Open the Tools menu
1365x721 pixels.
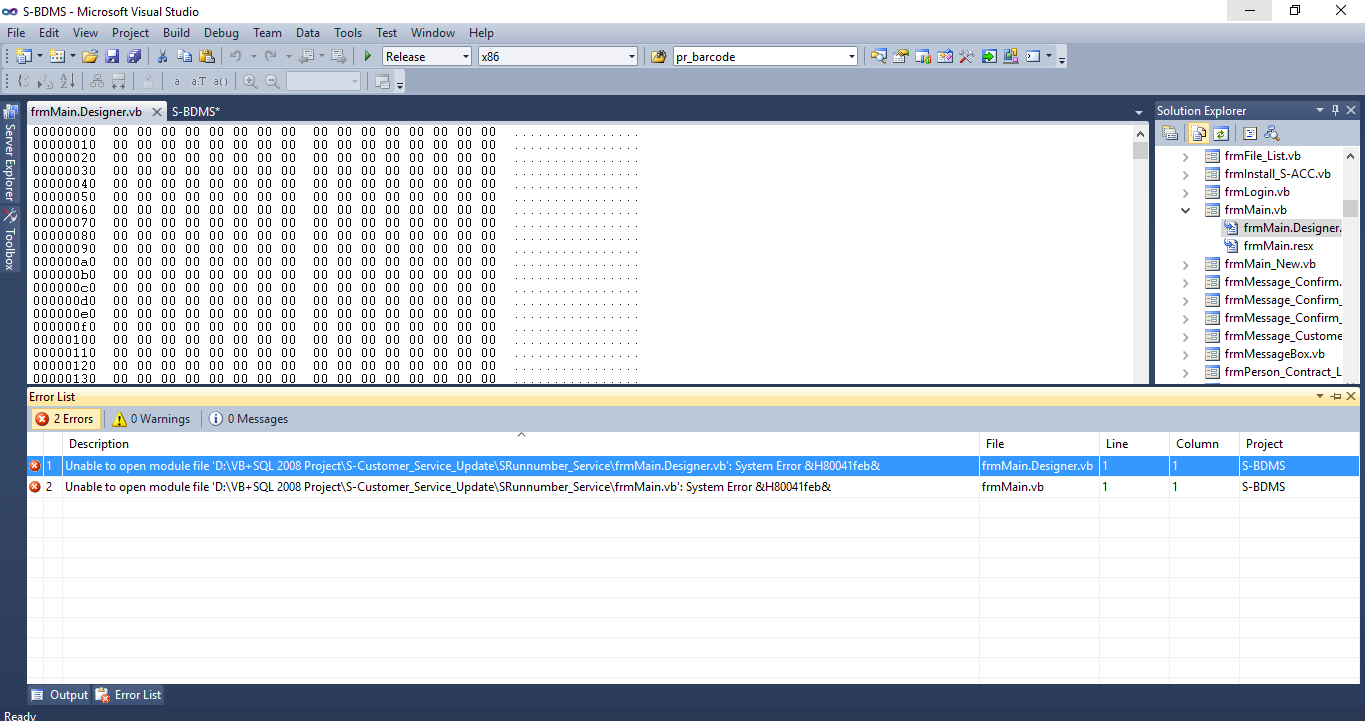[348, 33]
